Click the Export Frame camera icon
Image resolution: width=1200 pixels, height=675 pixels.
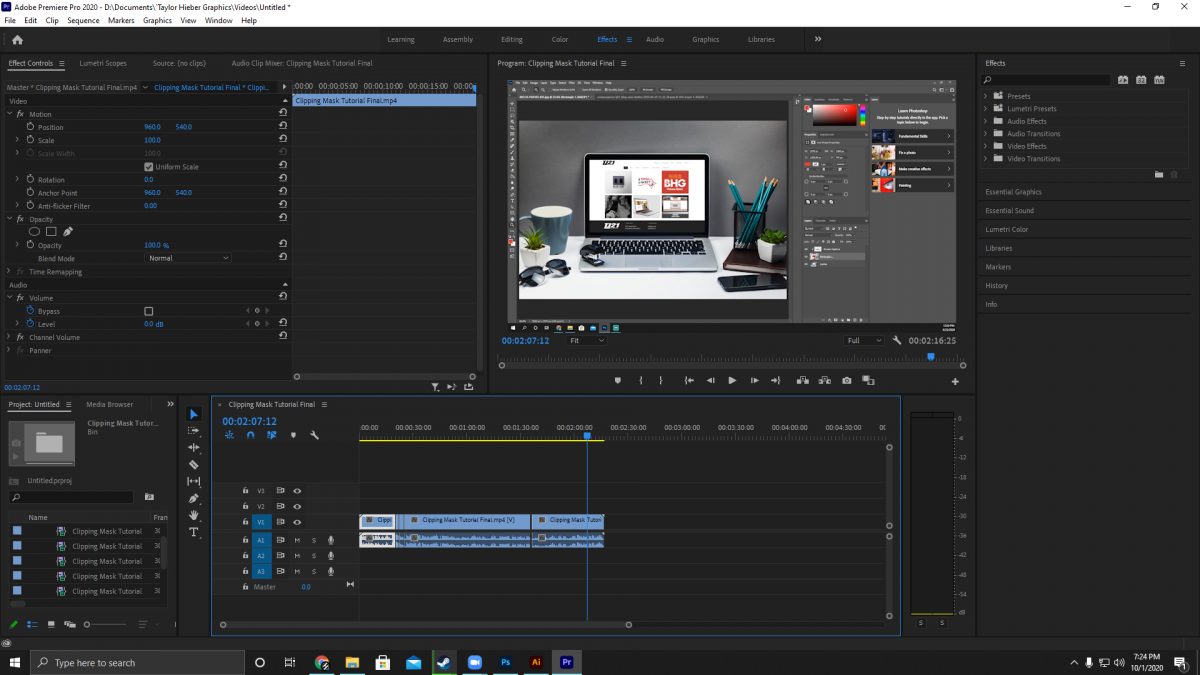[847, 381]
